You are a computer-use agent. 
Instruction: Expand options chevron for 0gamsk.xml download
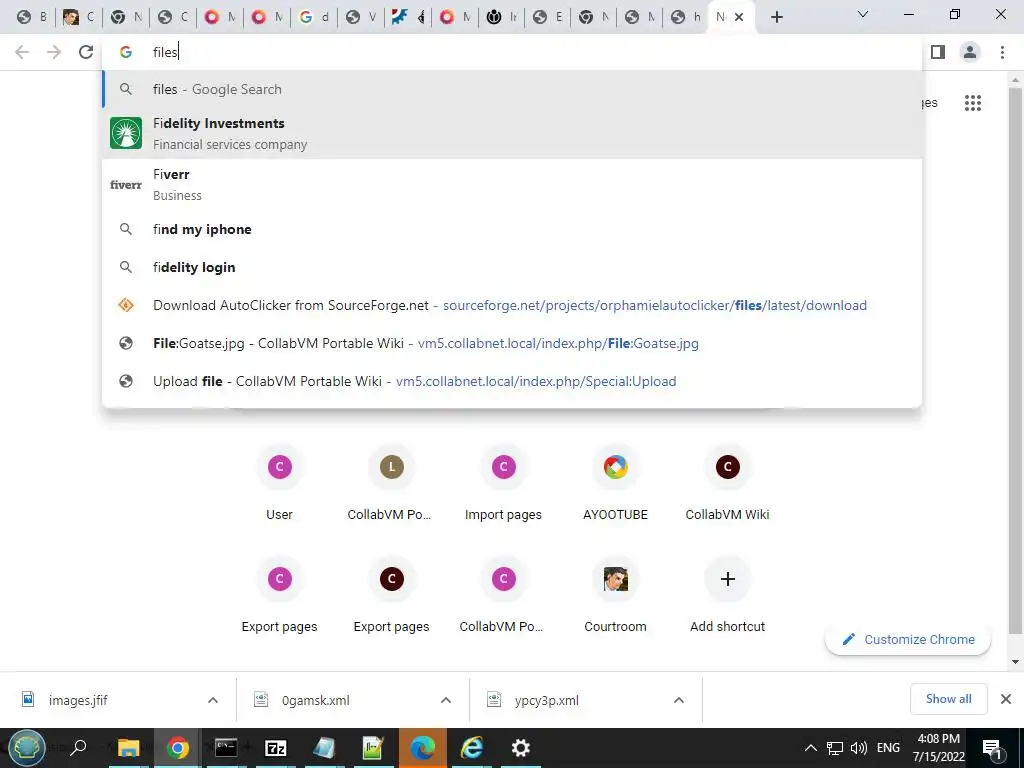tap(446, 700)
